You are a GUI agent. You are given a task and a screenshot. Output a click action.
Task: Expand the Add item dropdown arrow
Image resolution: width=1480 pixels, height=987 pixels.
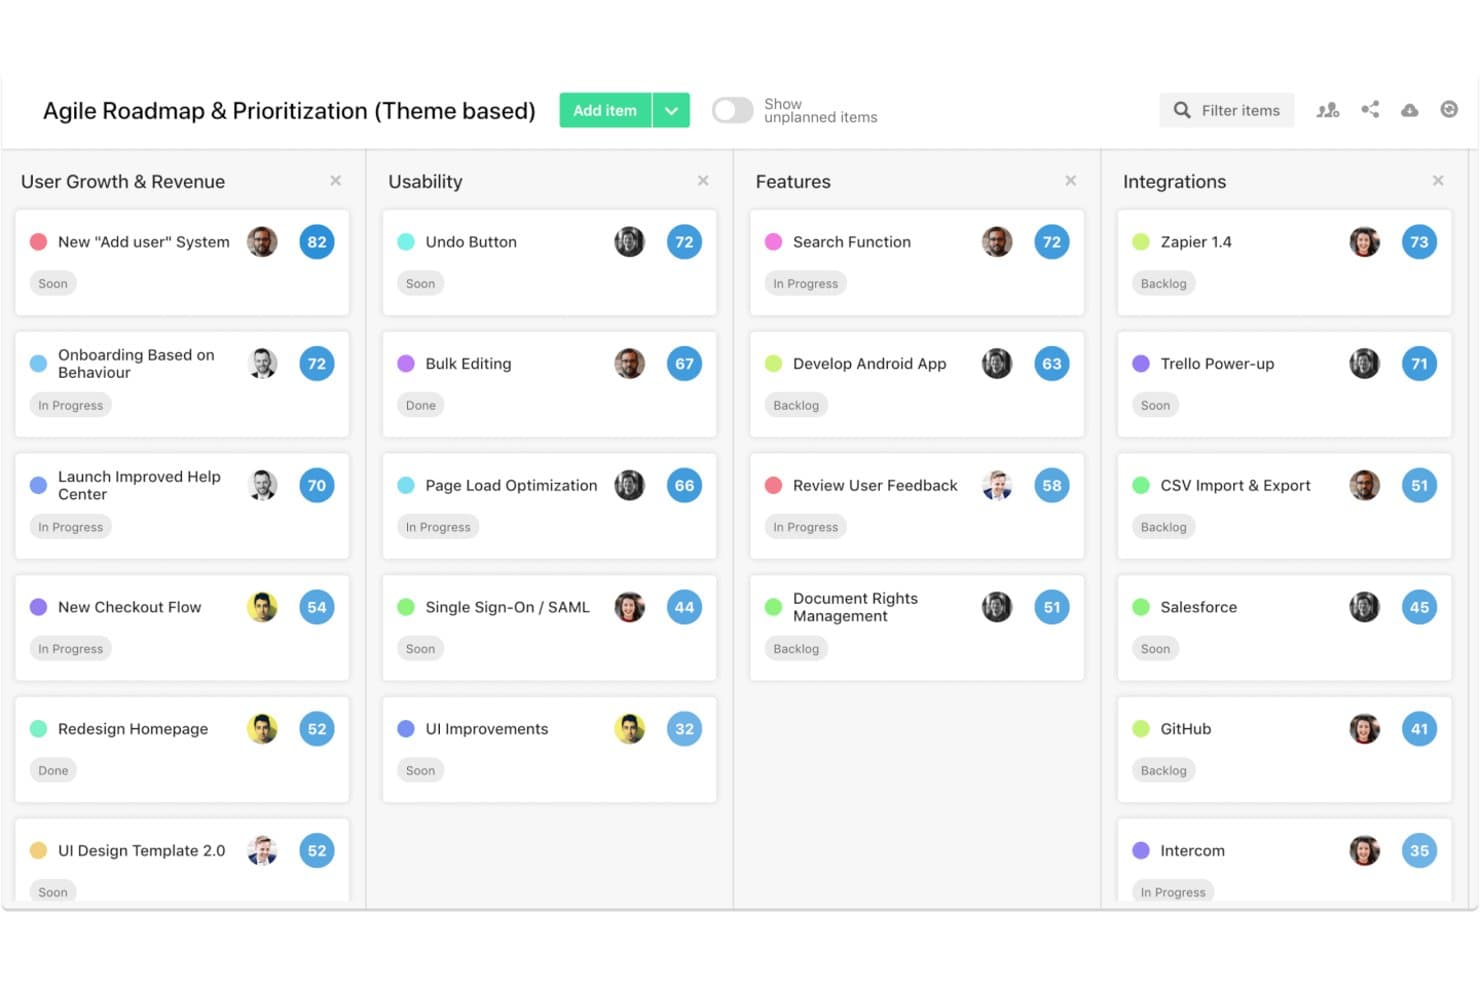pyautogui.click(x=671, y=110)
